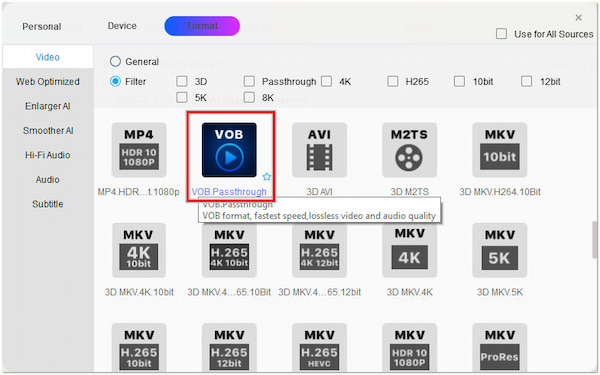Switch to the Device tab
The height and width of the screenshot is (375, 600).
(x=122, y=26)
